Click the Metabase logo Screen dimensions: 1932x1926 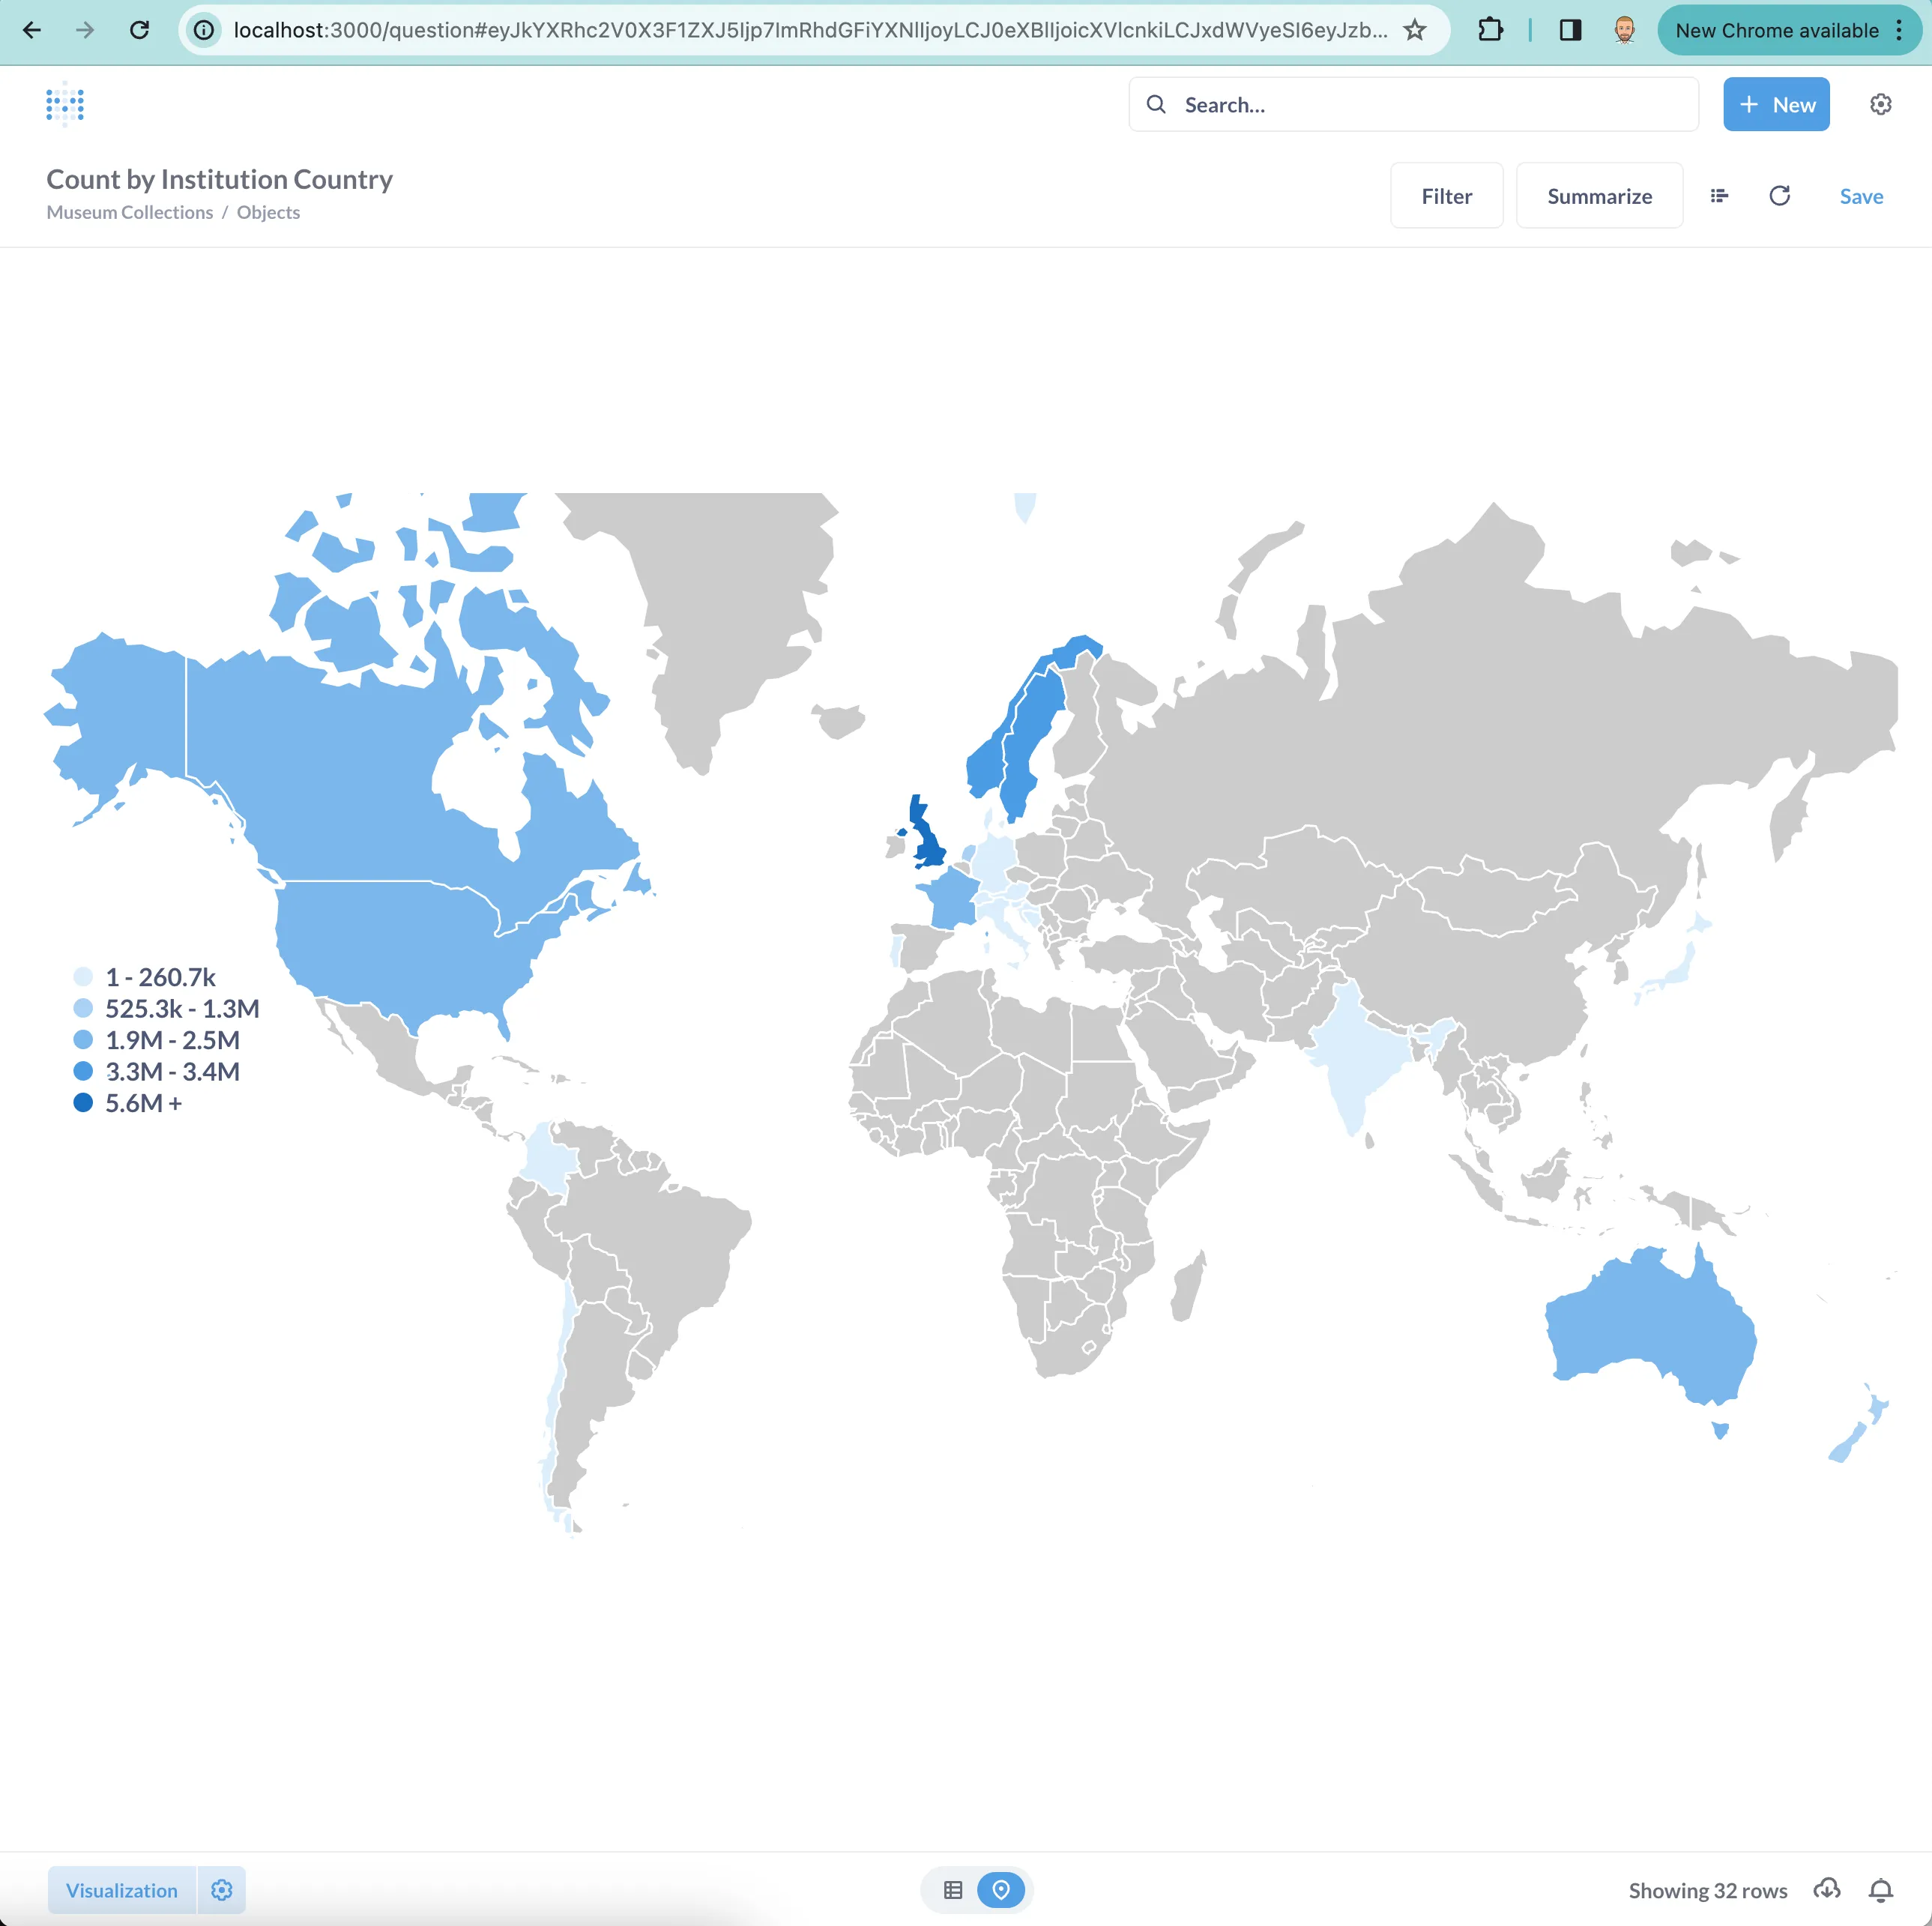64,104
